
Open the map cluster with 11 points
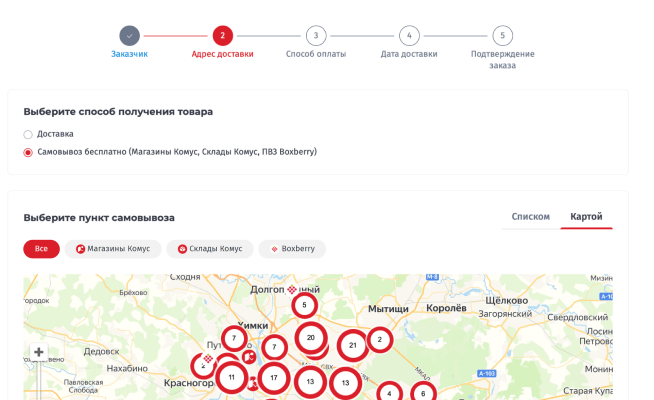231,377
